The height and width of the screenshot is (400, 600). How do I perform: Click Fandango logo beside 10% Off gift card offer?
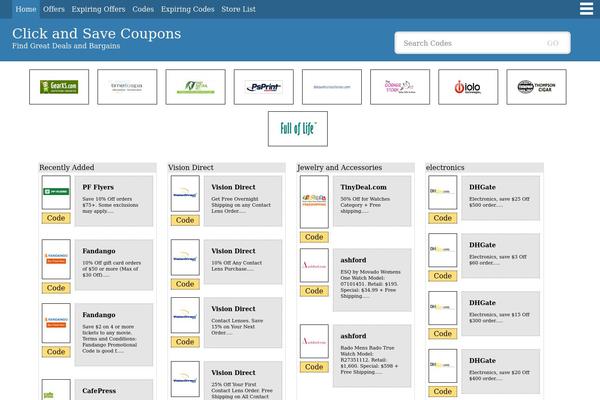pos(56,259)
